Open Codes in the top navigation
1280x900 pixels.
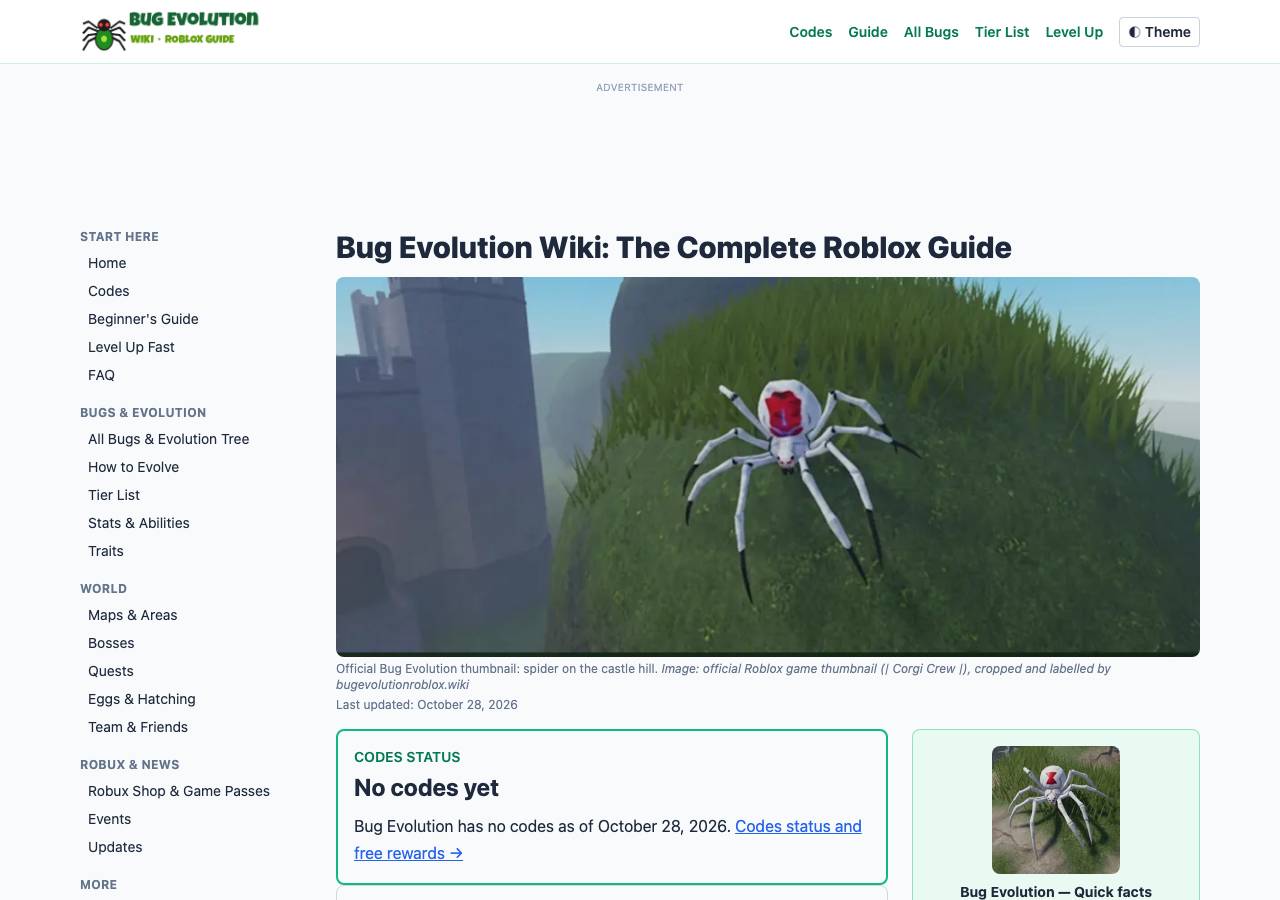810,32
